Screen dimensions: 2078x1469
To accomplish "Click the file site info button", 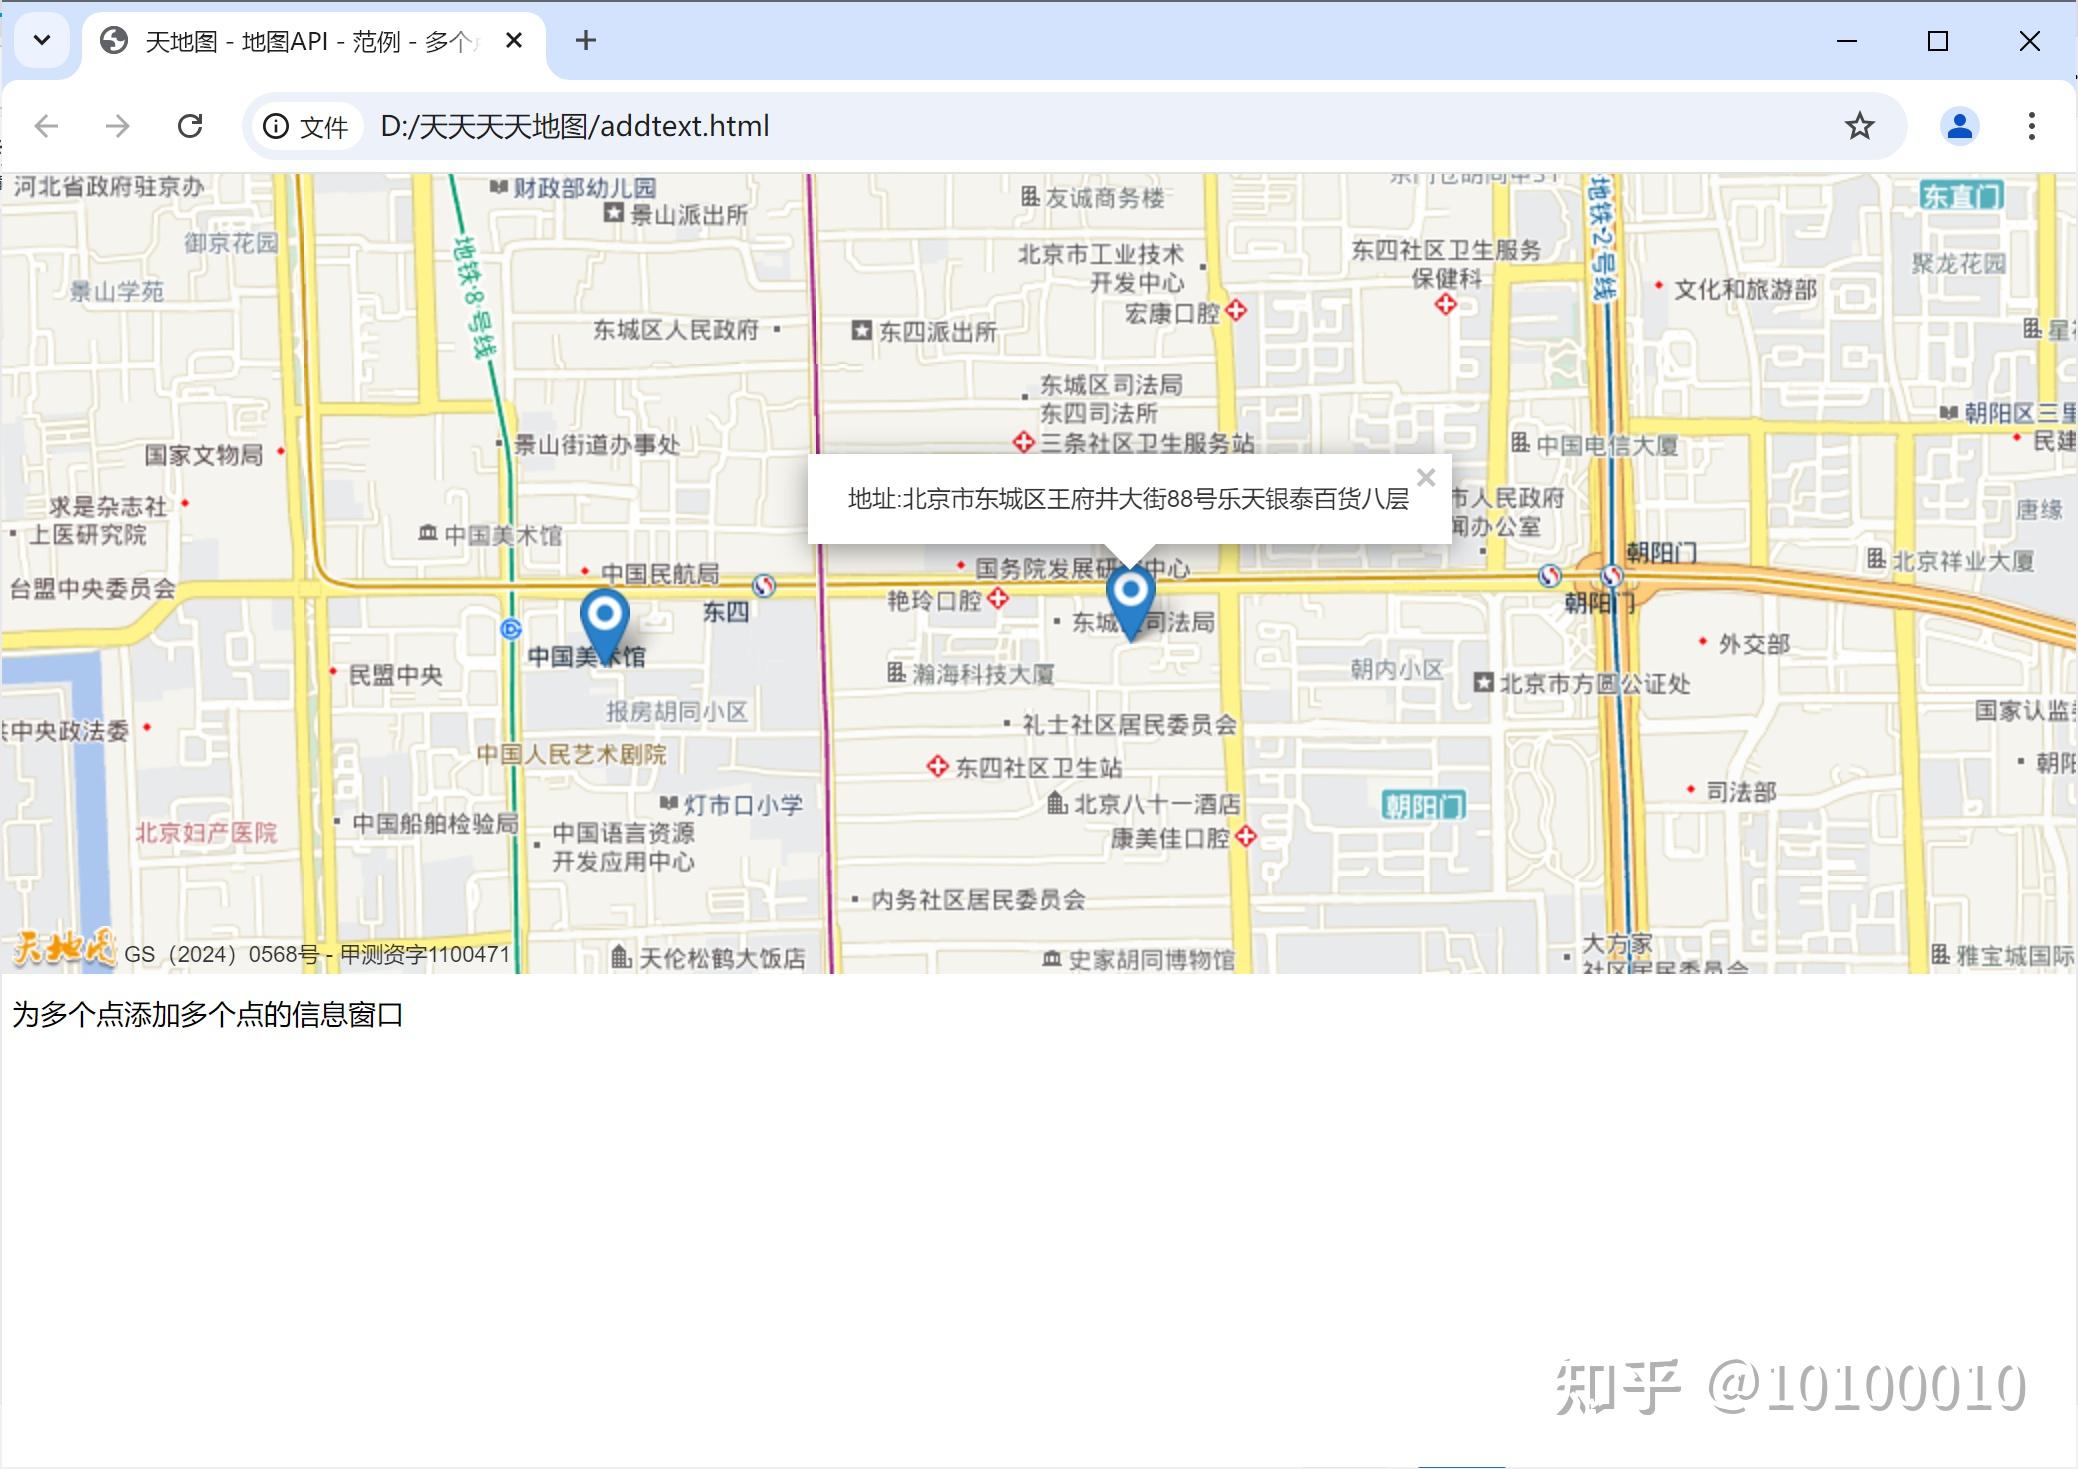I will click(x=306, y=126).
